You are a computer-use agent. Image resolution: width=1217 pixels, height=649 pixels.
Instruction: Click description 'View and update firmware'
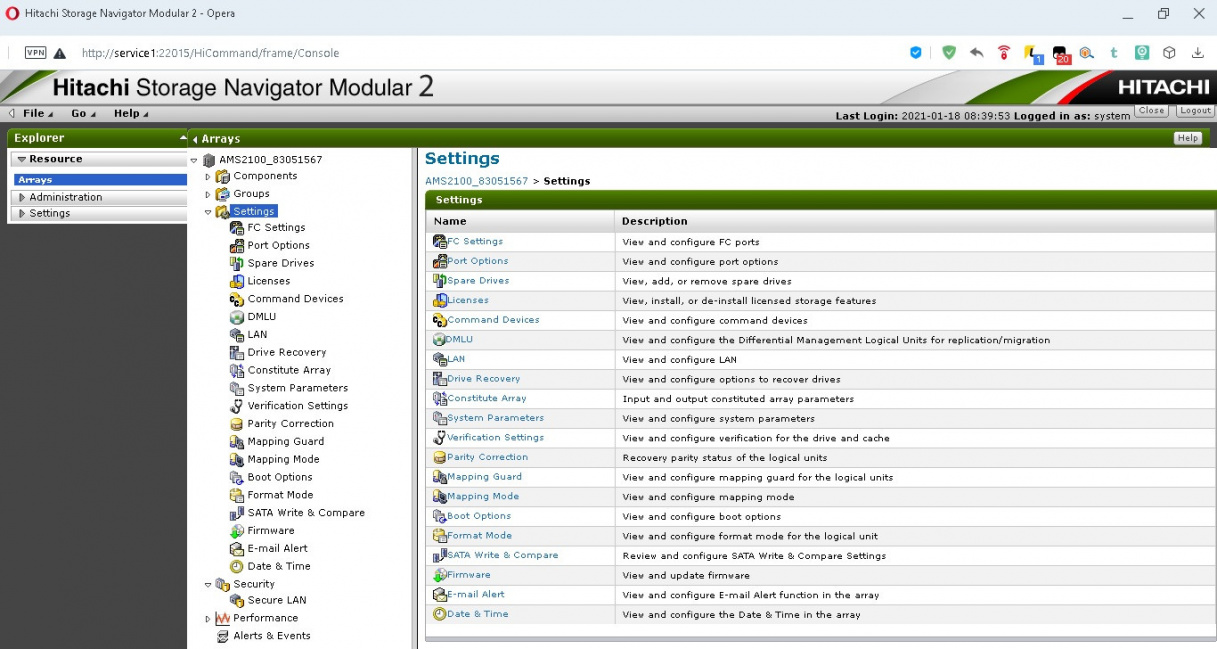(x=686, y=575)
